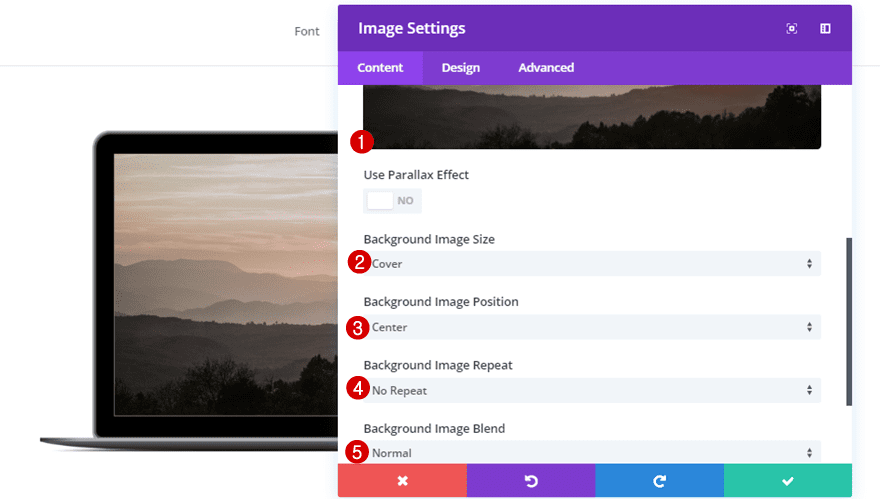Click the Use Parallax Effect label
This screenshot has height=499, width=880.
point(416,175)
